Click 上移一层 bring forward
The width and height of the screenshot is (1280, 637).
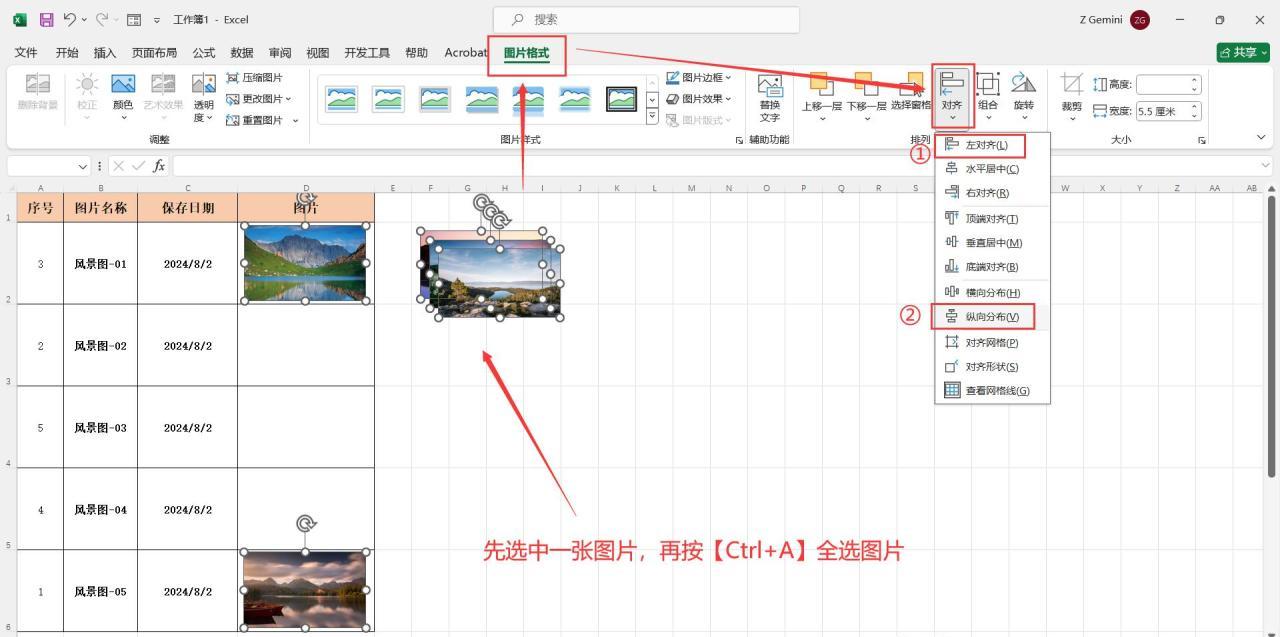[822, 97]
